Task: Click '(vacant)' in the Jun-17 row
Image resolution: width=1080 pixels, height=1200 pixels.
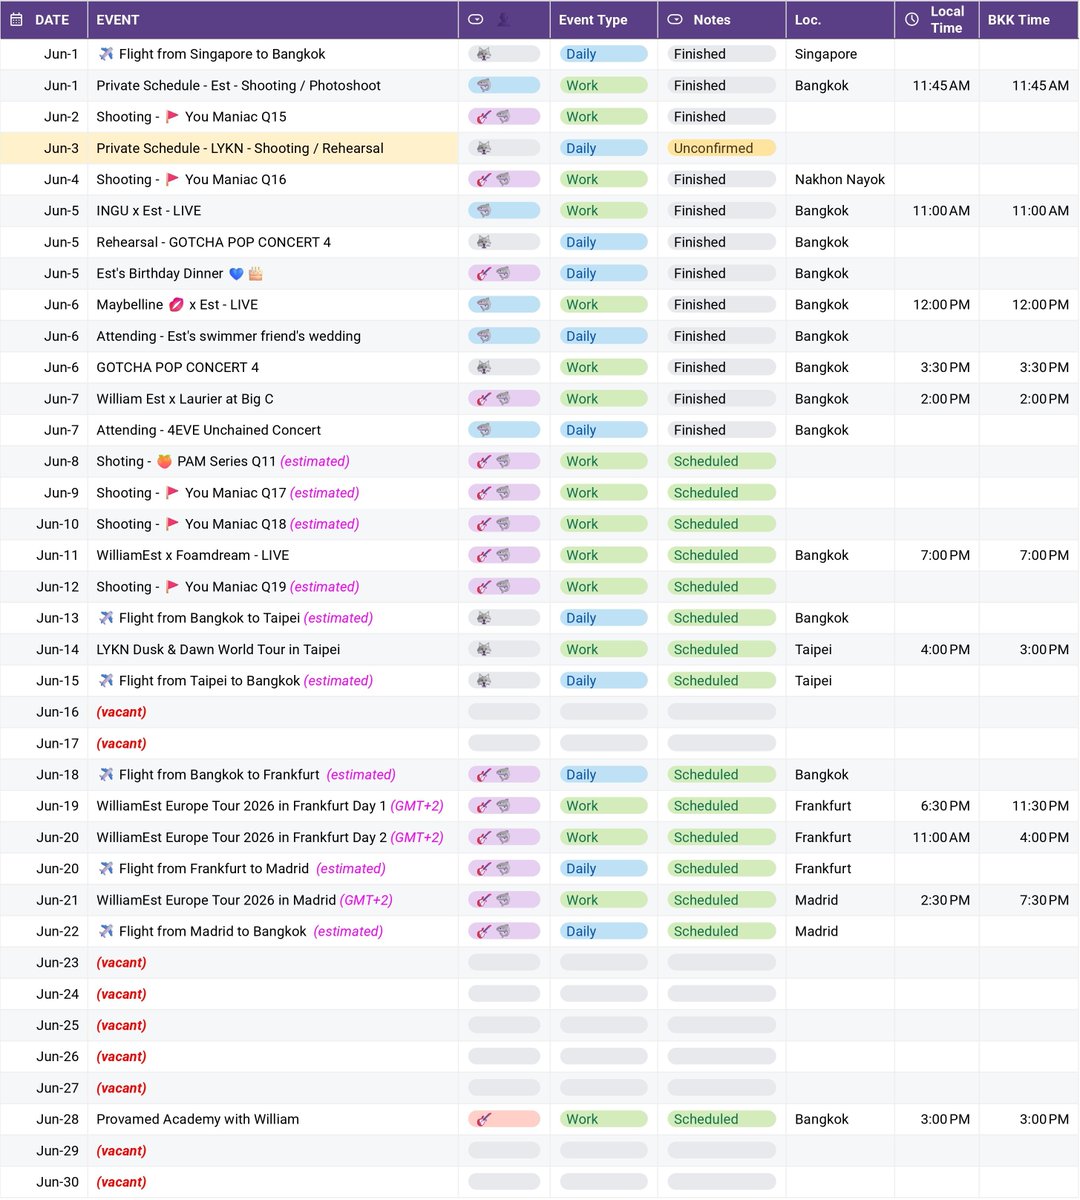Action: pos(121,744)
